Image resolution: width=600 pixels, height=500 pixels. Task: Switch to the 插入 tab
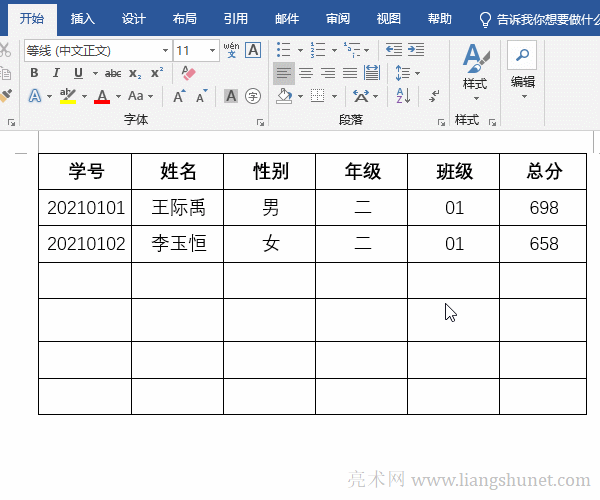[83, 18]
